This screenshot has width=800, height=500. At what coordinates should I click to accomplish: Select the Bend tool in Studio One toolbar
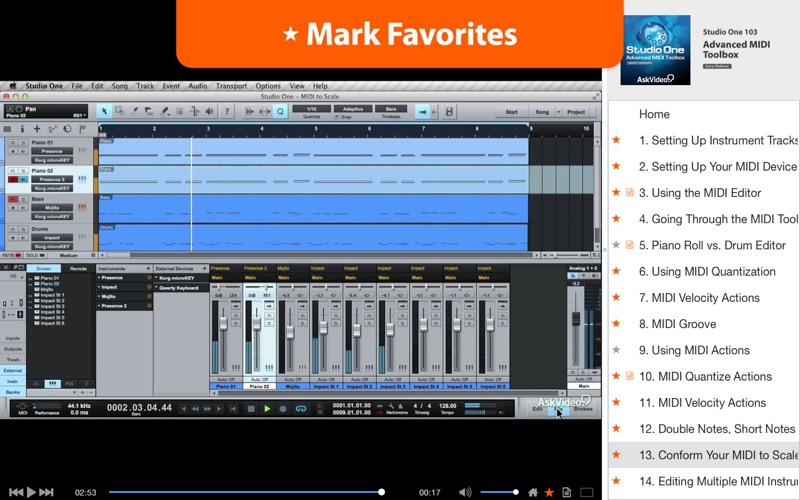click(194, 111)
